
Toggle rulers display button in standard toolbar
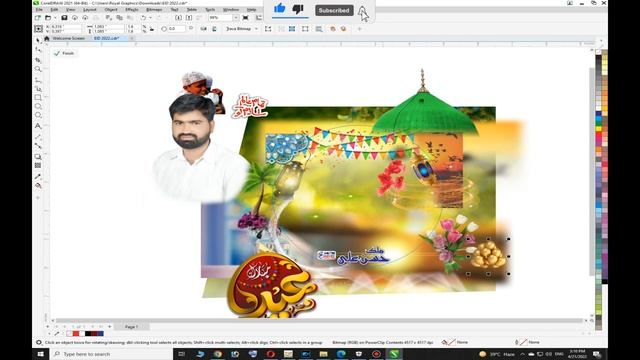259,18
